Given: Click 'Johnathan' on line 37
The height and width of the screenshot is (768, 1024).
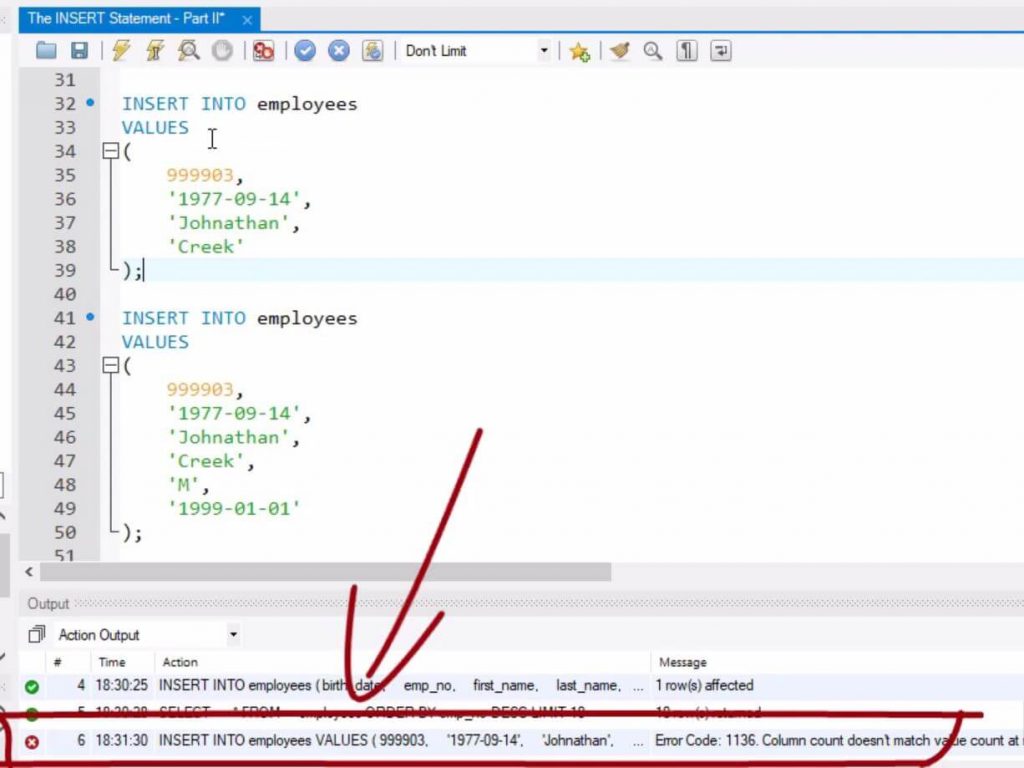Looking at the screenshot, I should 228,223.
